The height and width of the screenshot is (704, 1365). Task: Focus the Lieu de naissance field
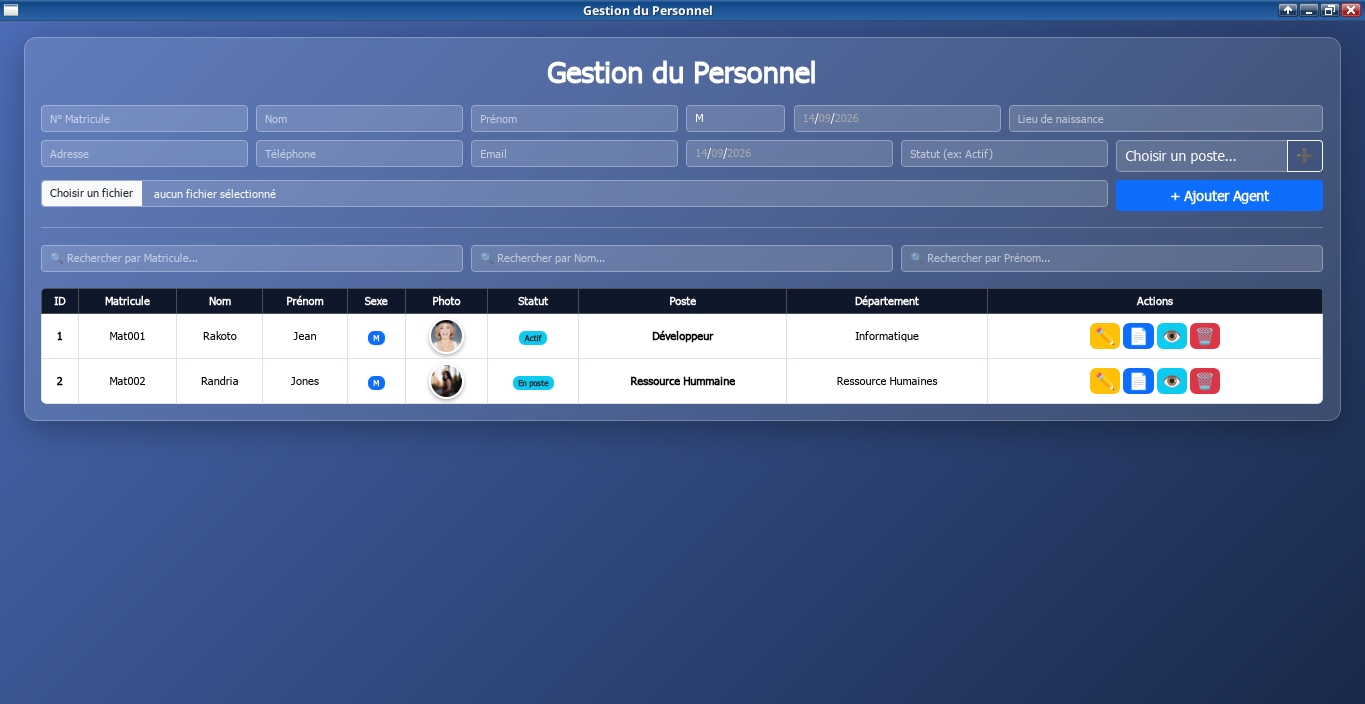click(x=1166, y=118)
